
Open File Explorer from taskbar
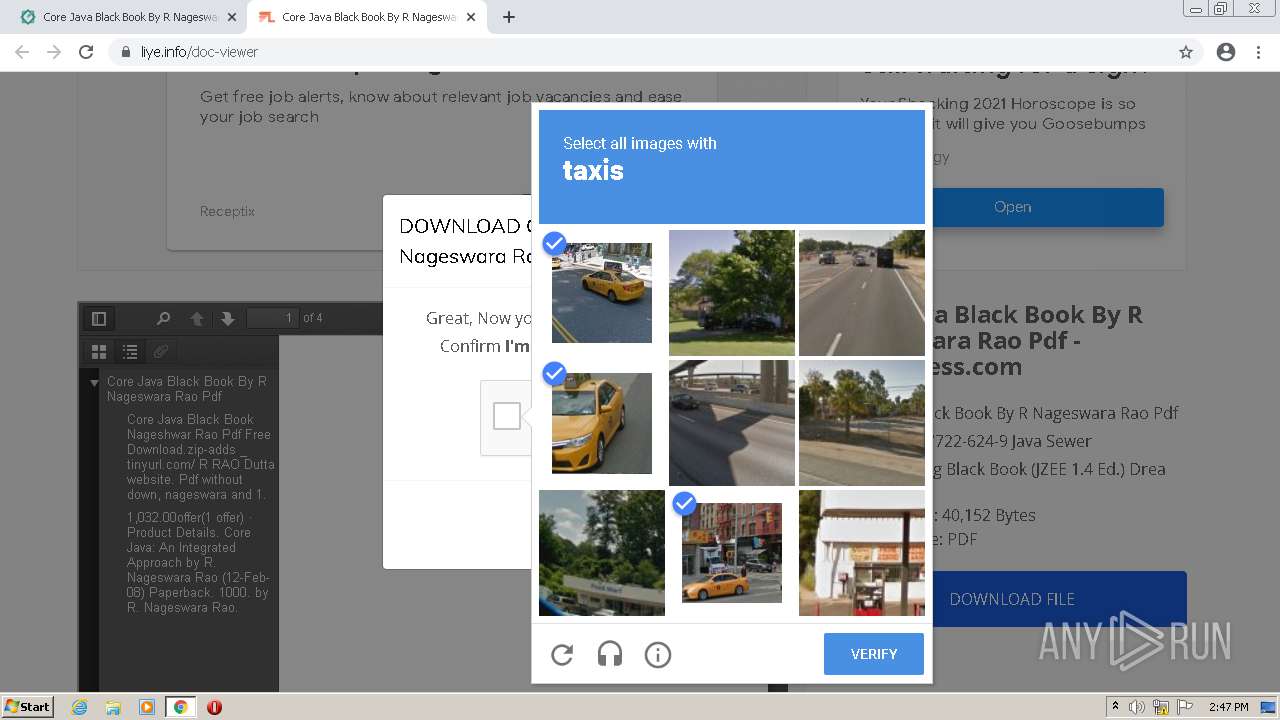pos(113,707)
